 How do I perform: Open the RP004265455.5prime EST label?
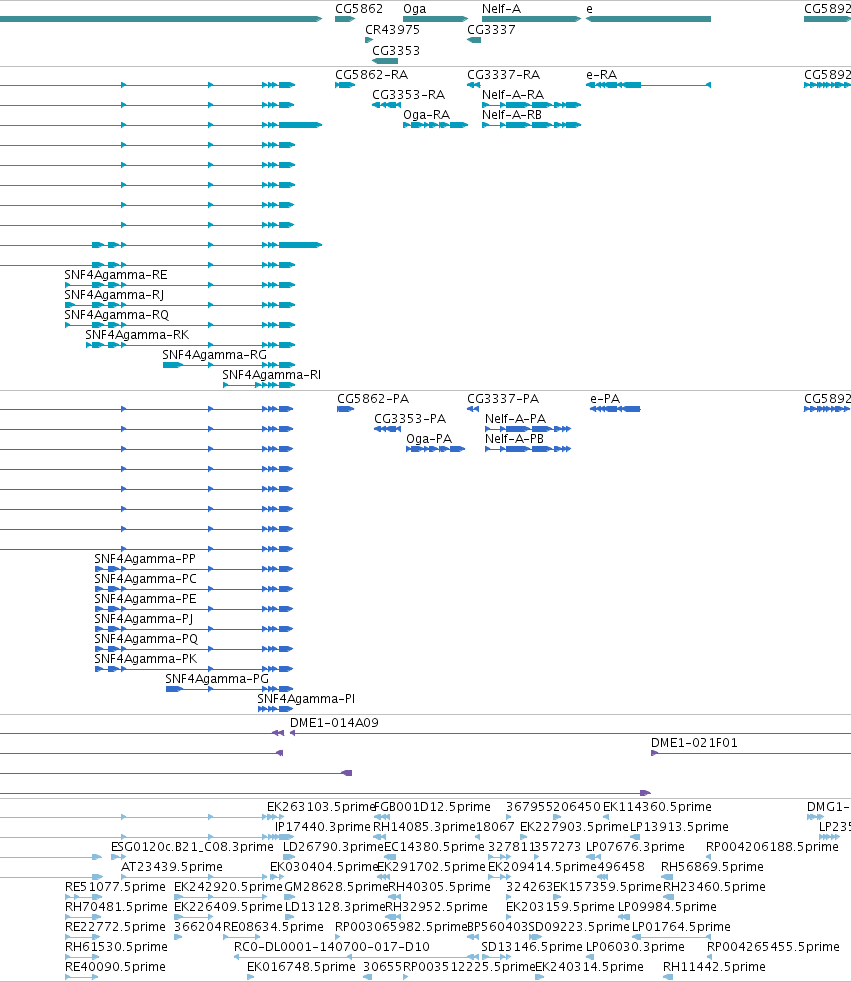click(773, 948)
